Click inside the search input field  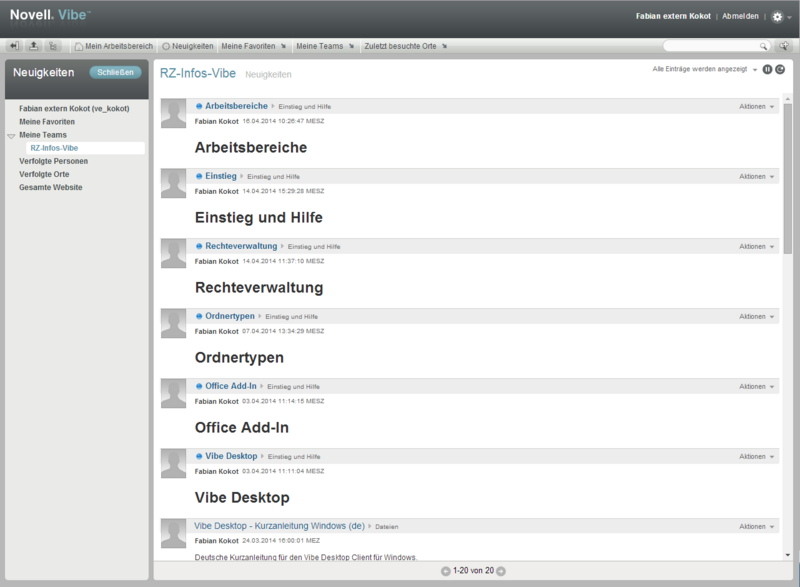pyautogui.click(x=711, y=46)
